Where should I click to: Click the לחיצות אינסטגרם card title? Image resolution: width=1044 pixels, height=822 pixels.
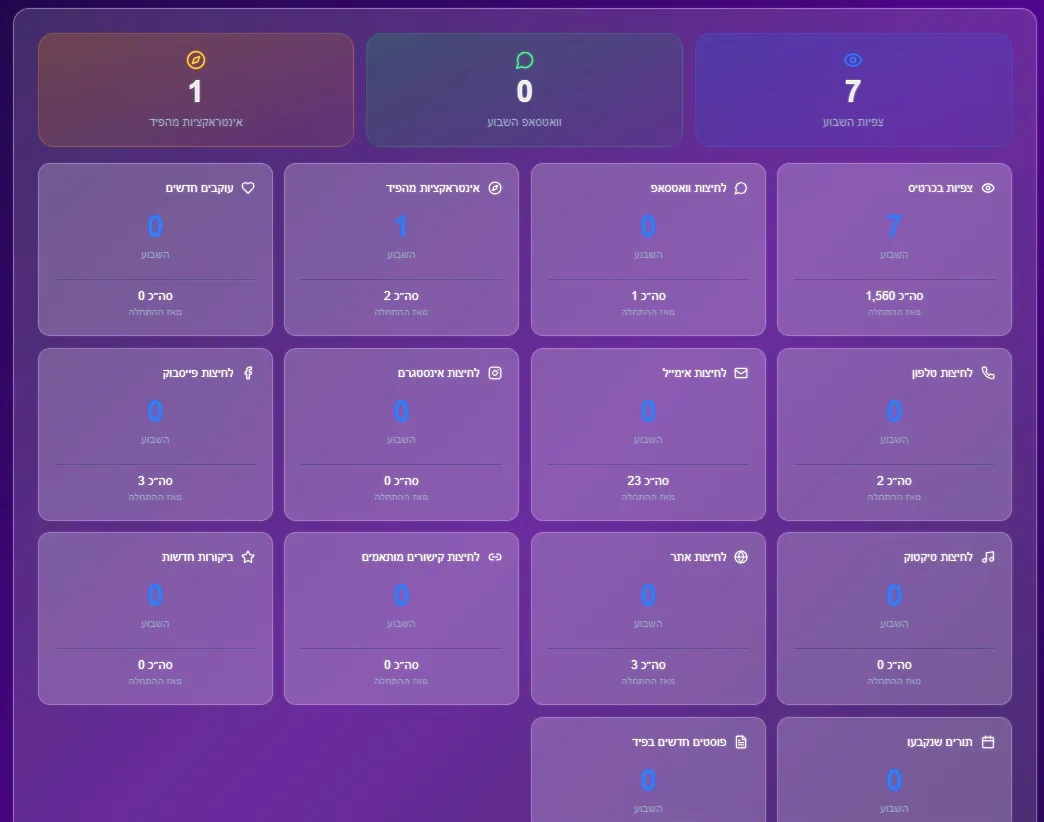(439, 373)
